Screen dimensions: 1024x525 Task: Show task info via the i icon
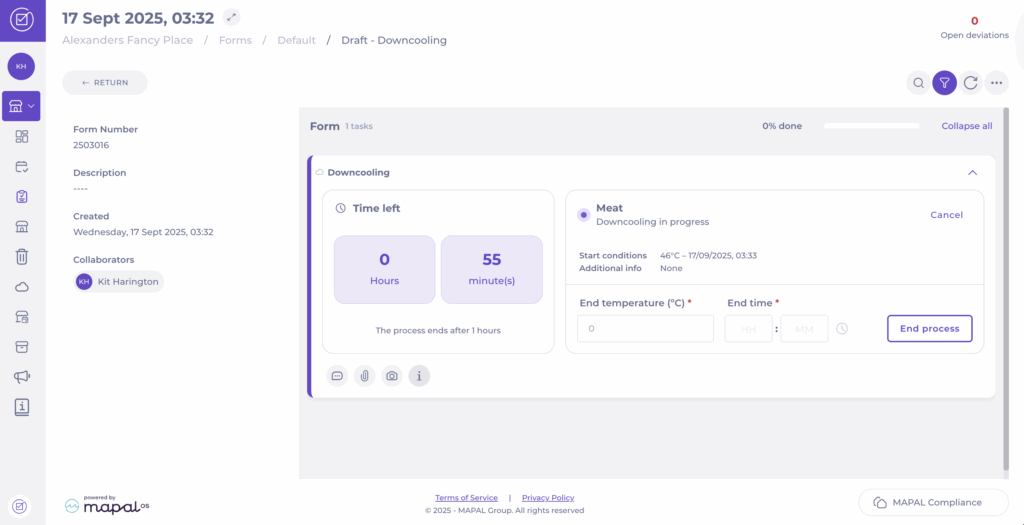(419, 376)
